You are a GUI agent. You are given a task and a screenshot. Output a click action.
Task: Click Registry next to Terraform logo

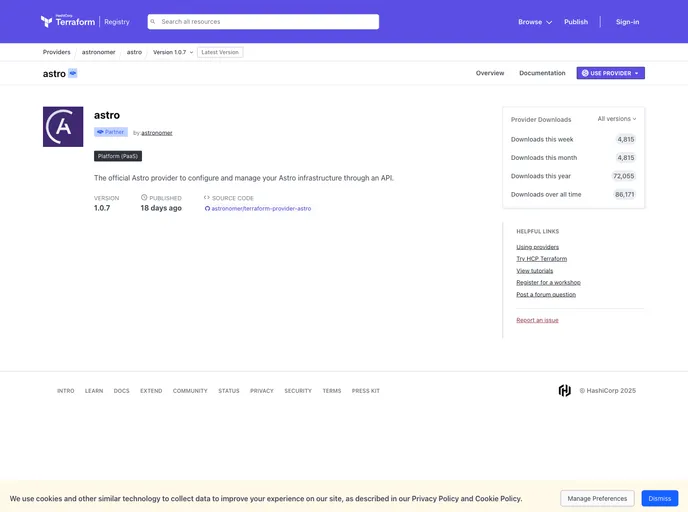(x=117, y=22)
